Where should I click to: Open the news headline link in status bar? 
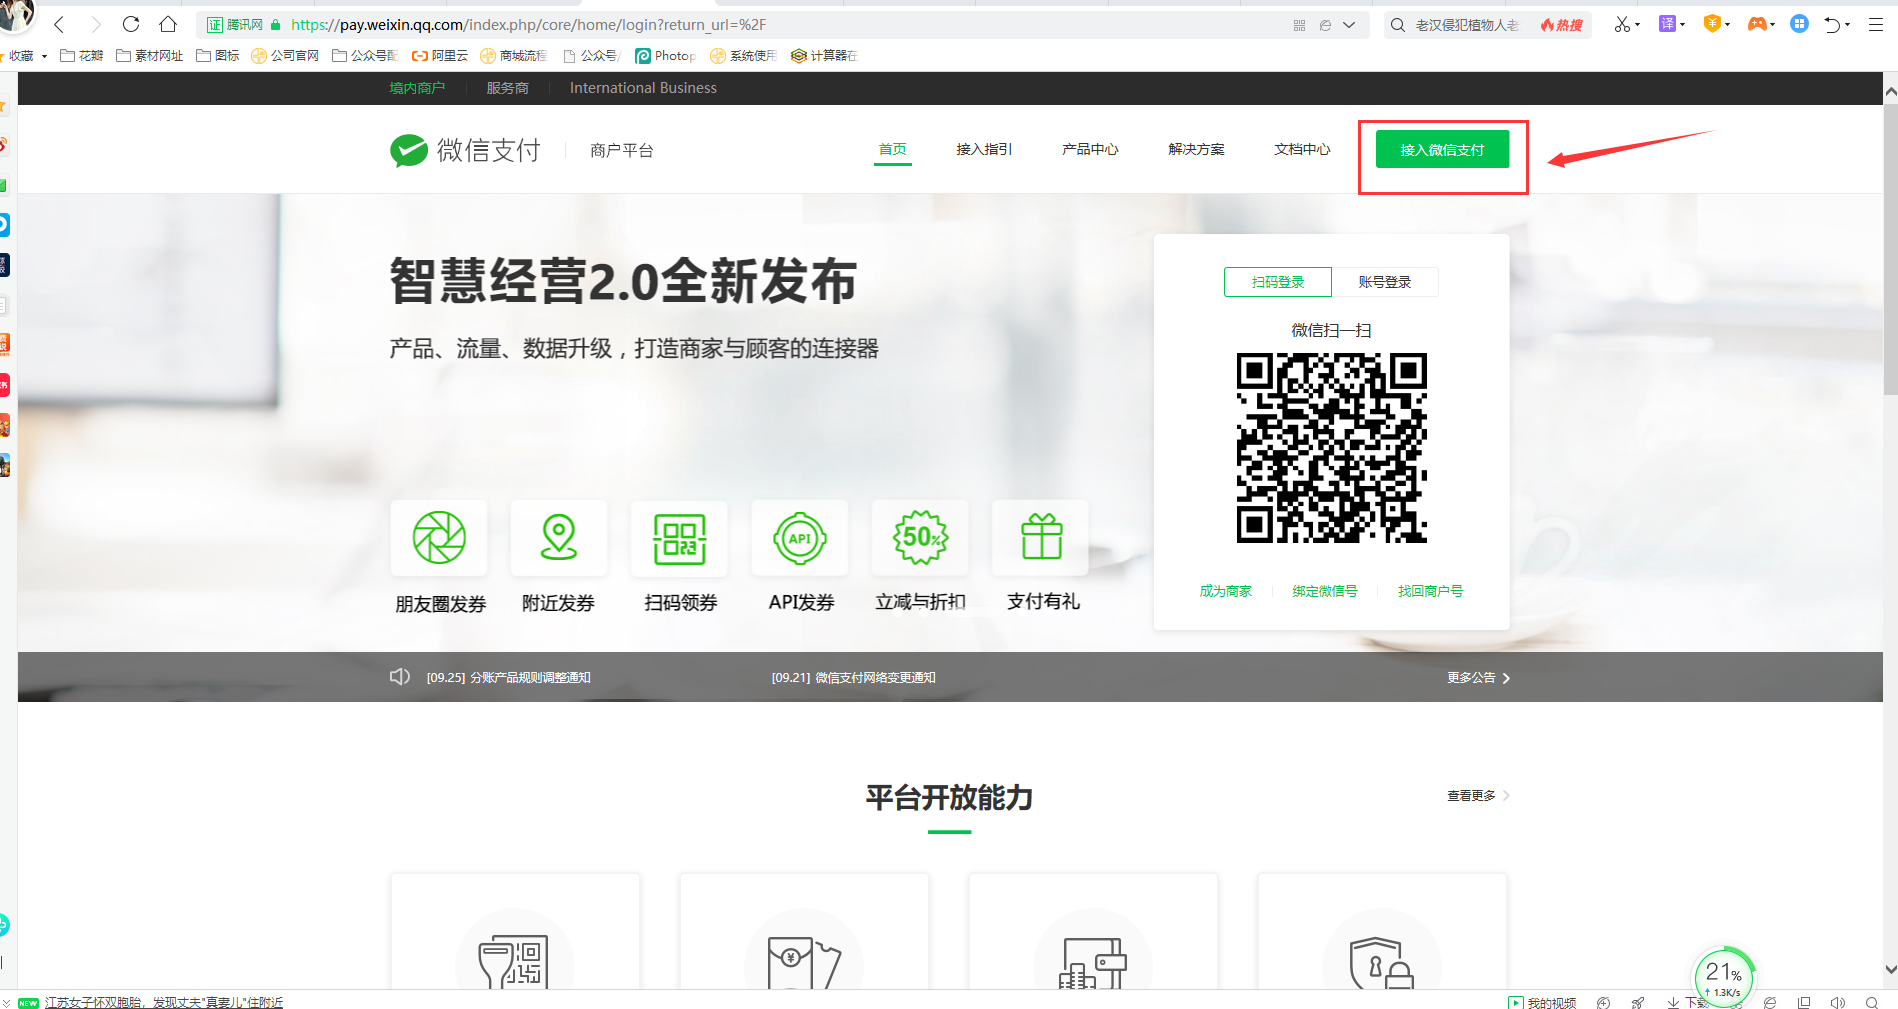[x=164, y=1002]
